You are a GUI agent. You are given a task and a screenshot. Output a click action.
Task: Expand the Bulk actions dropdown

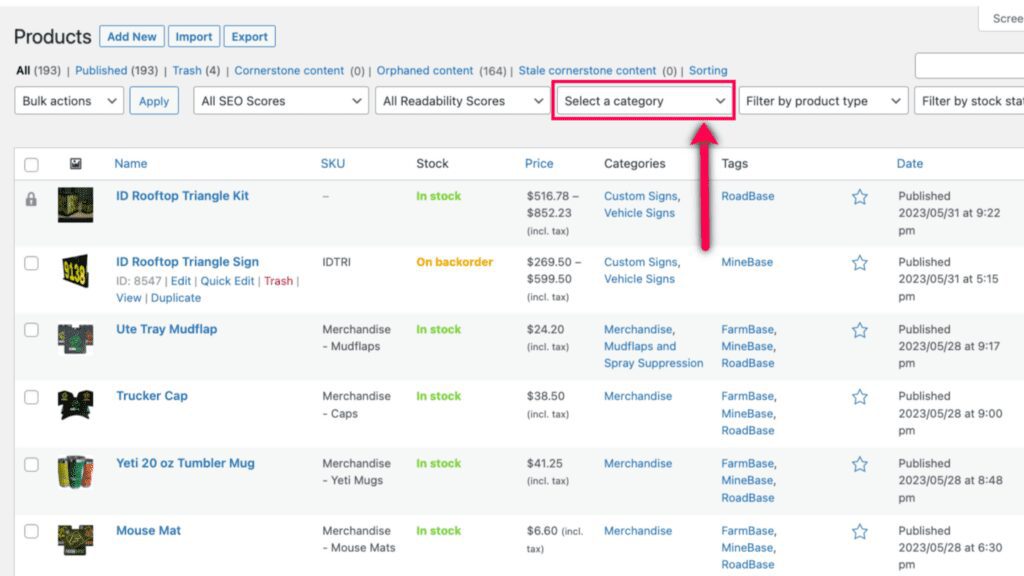click(66, 101)
